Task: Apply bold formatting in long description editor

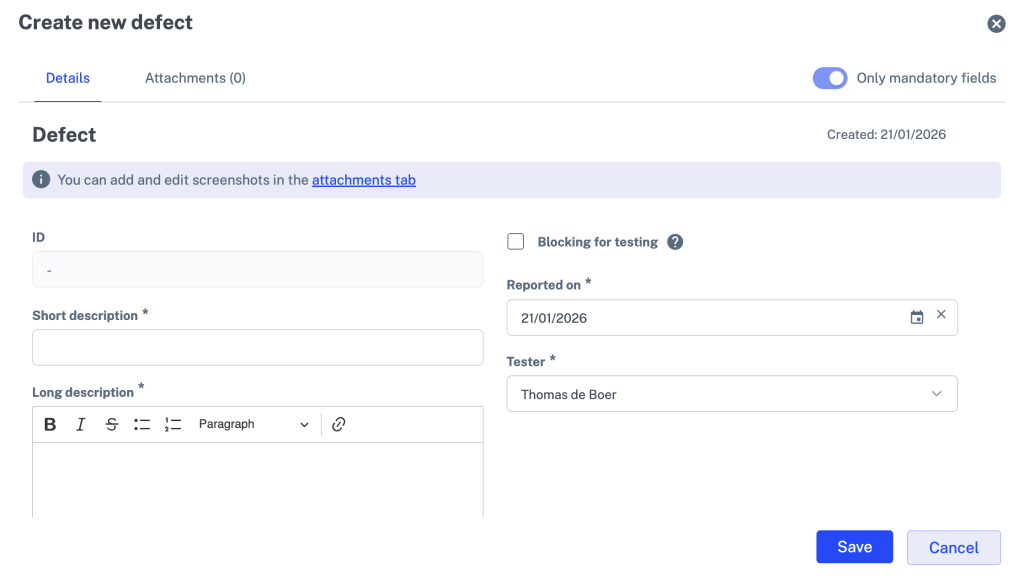Action: [x=50, y=425]
